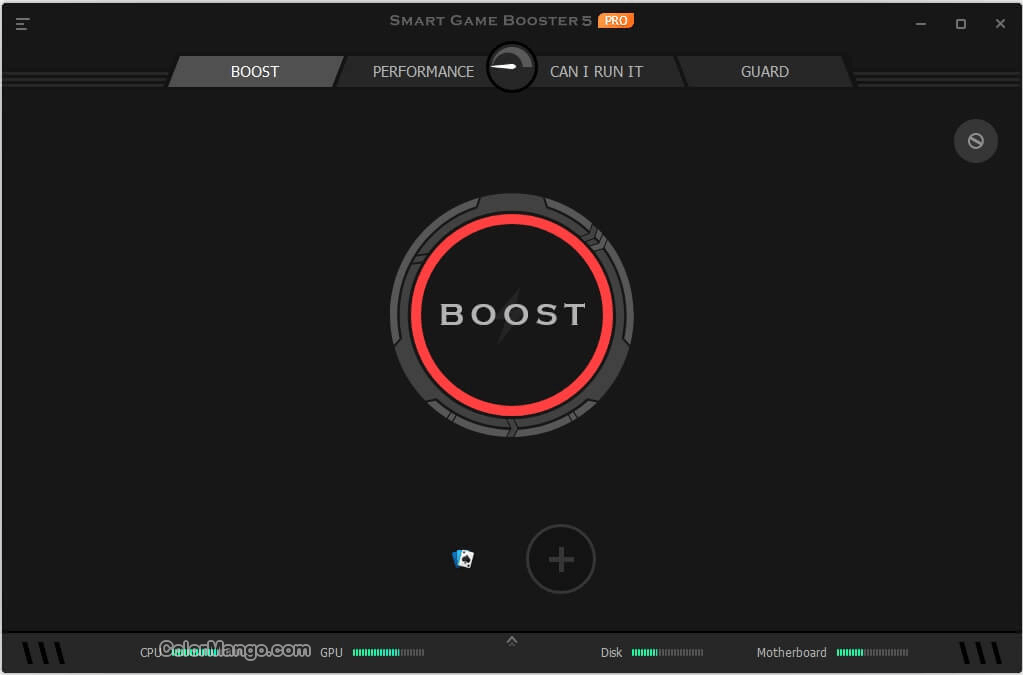
Task: Open the PERFORMANCE tab
Action: [423, 71]
